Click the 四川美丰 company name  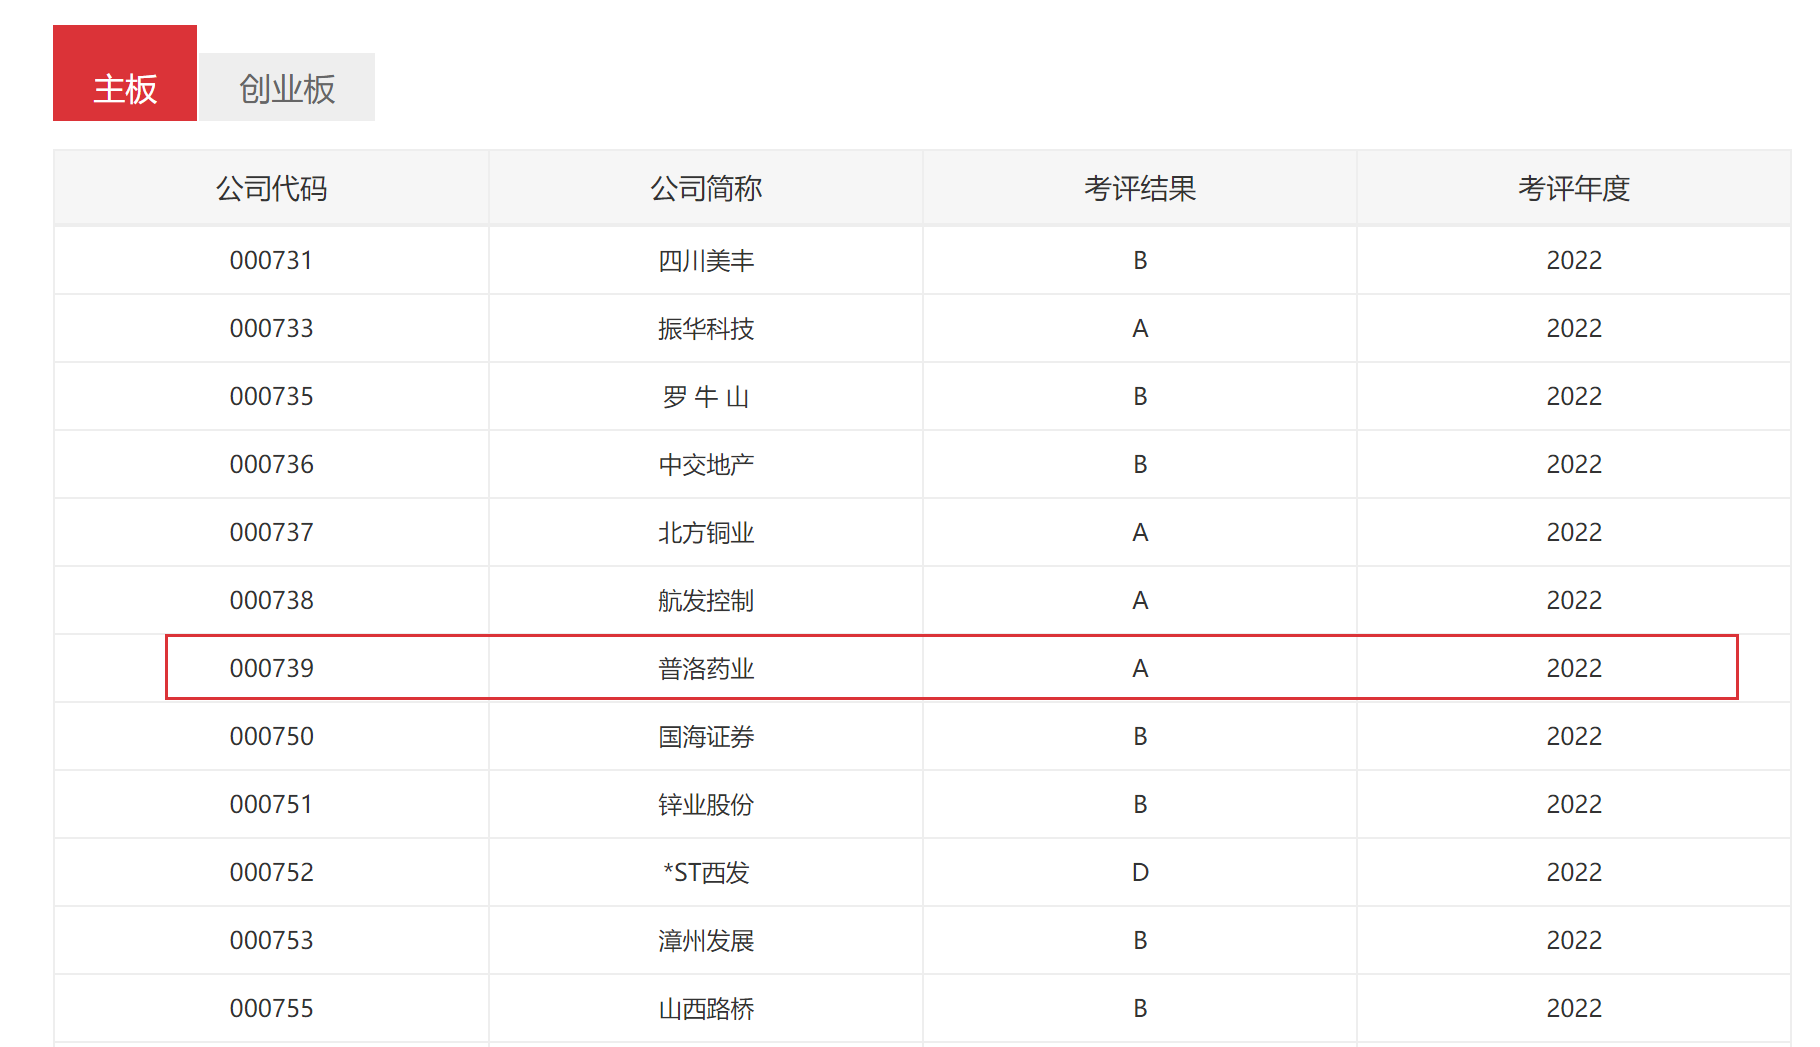click(705, 260)
